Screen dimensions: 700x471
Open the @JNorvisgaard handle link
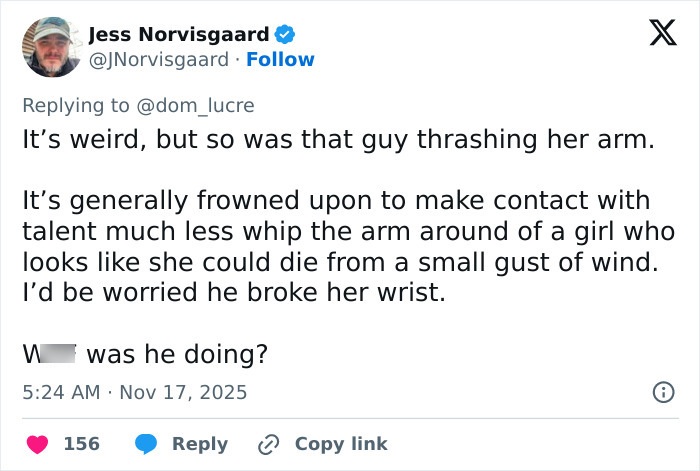click(x=158, y=60)
